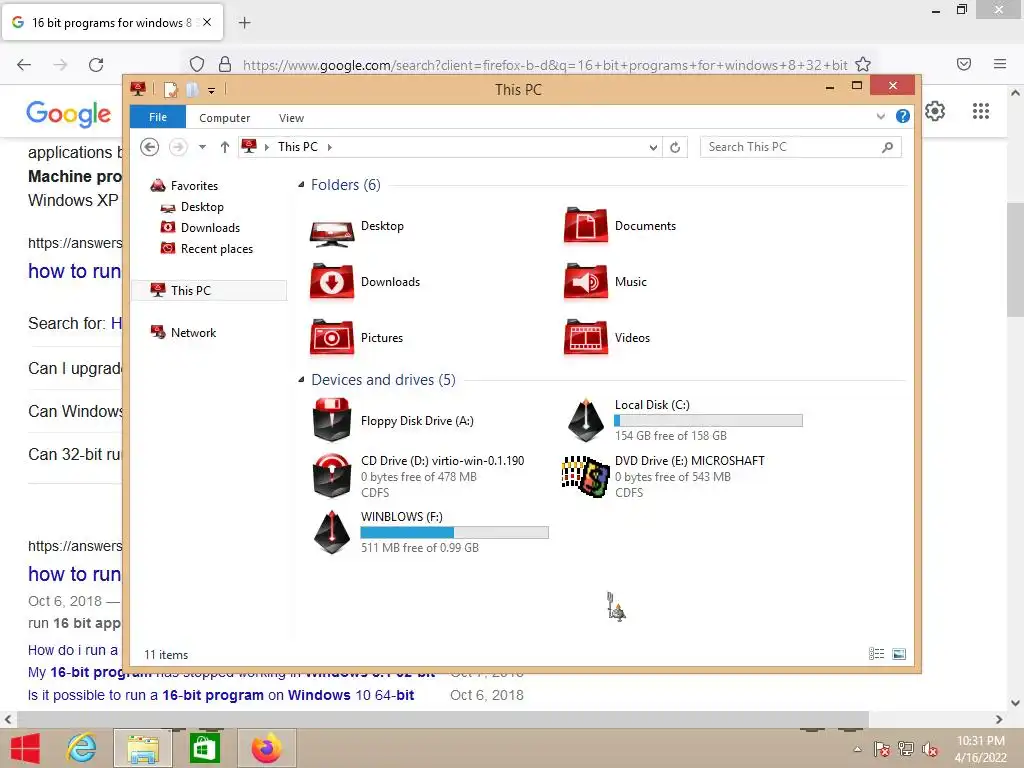Screen dimensions: 1024x768
Task: Open Google apps grid icon
Action: (x=980, y=111)
